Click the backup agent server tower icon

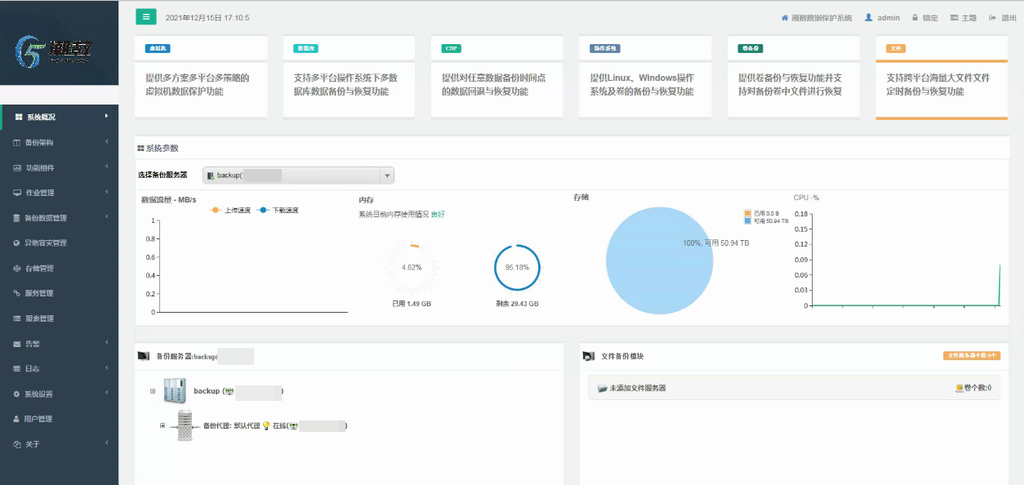click(184, 425)
